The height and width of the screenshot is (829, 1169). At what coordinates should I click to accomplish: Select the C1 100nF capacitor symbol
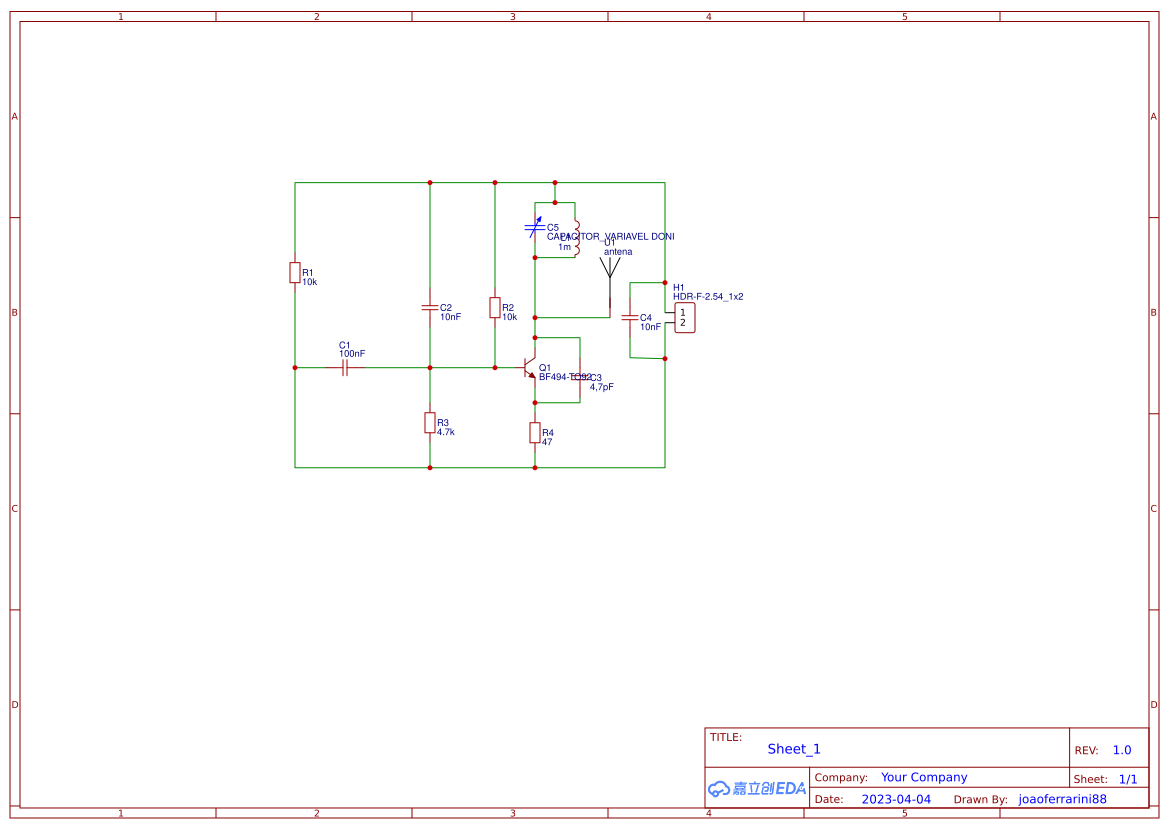pos(344,368)
